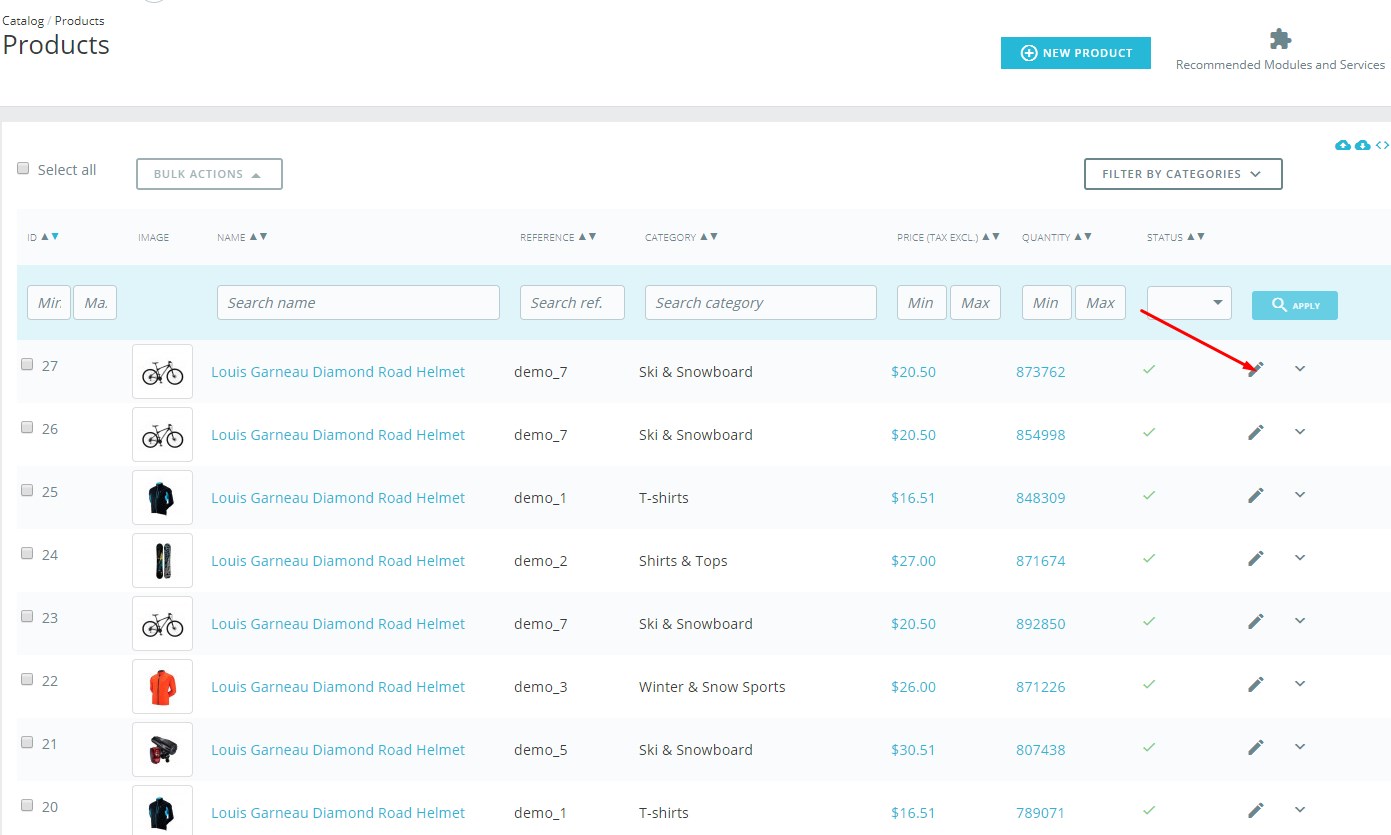This screenshot has height=835, width=1391.
Task: Click the pencil edit icon for product 21
Action: pos(1256,747)
